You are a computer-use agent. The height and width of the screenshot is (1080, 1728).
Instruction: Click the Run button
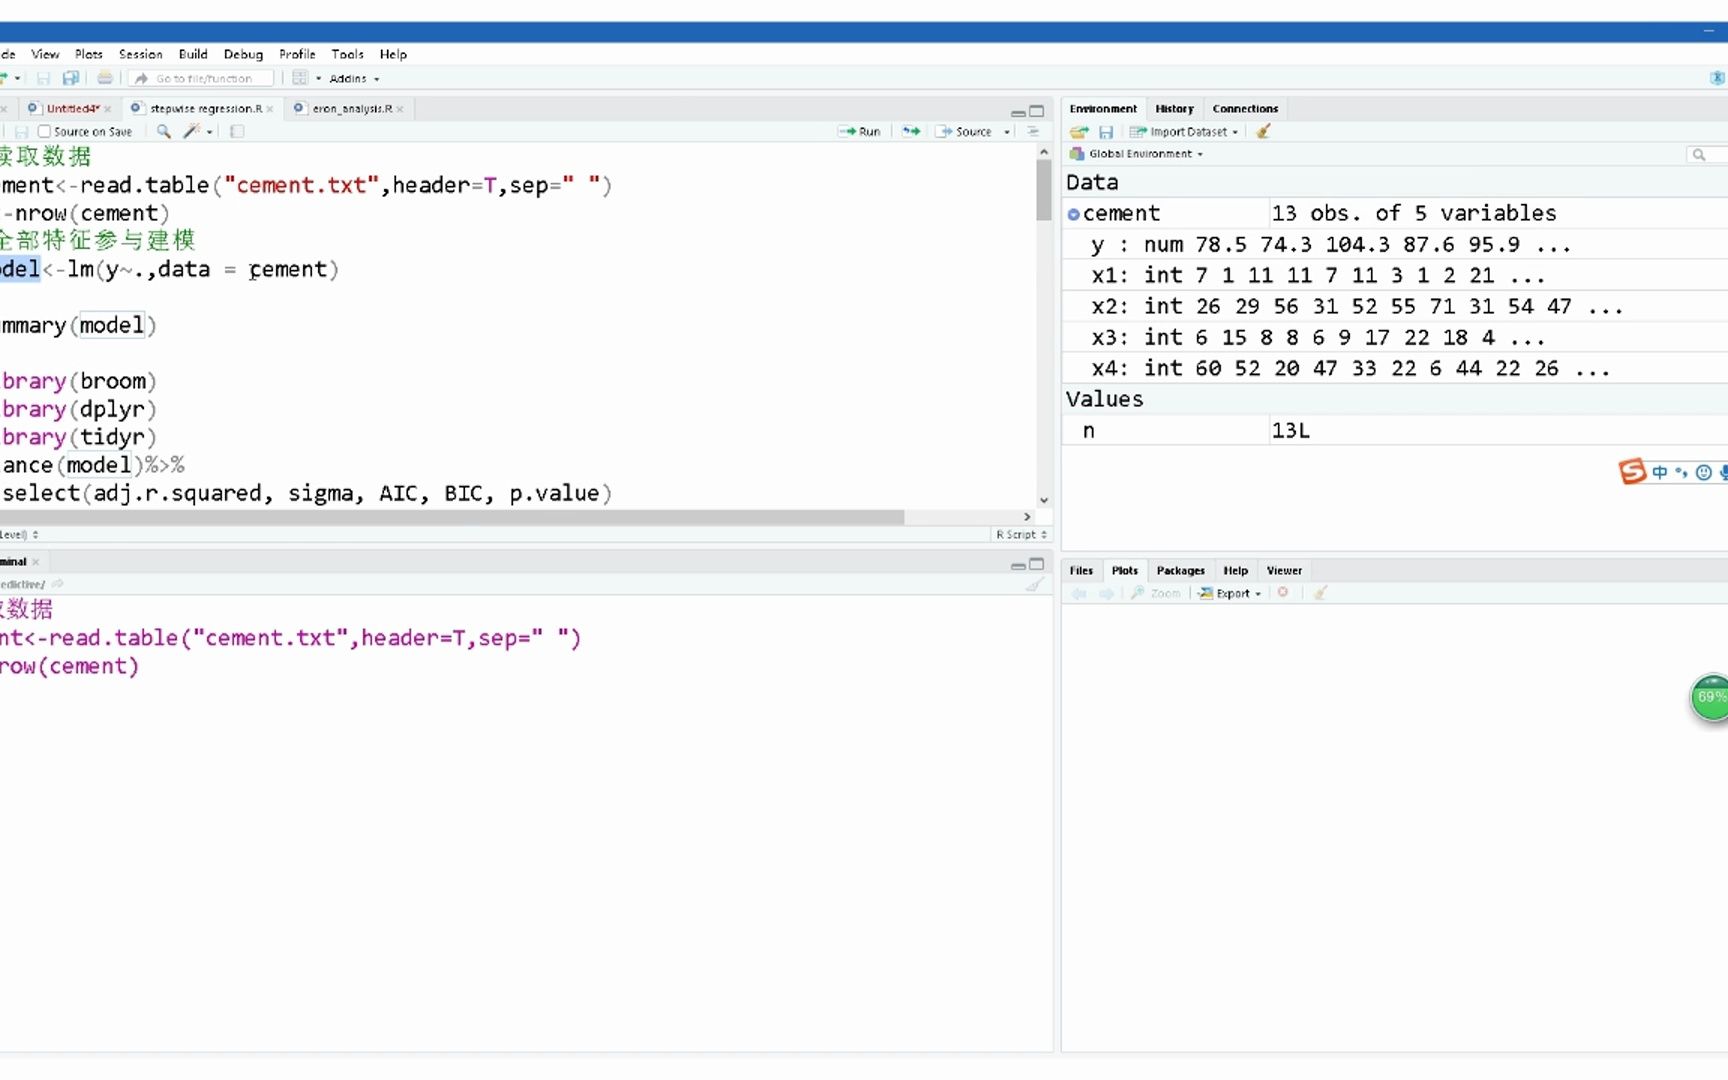point(860,131)
